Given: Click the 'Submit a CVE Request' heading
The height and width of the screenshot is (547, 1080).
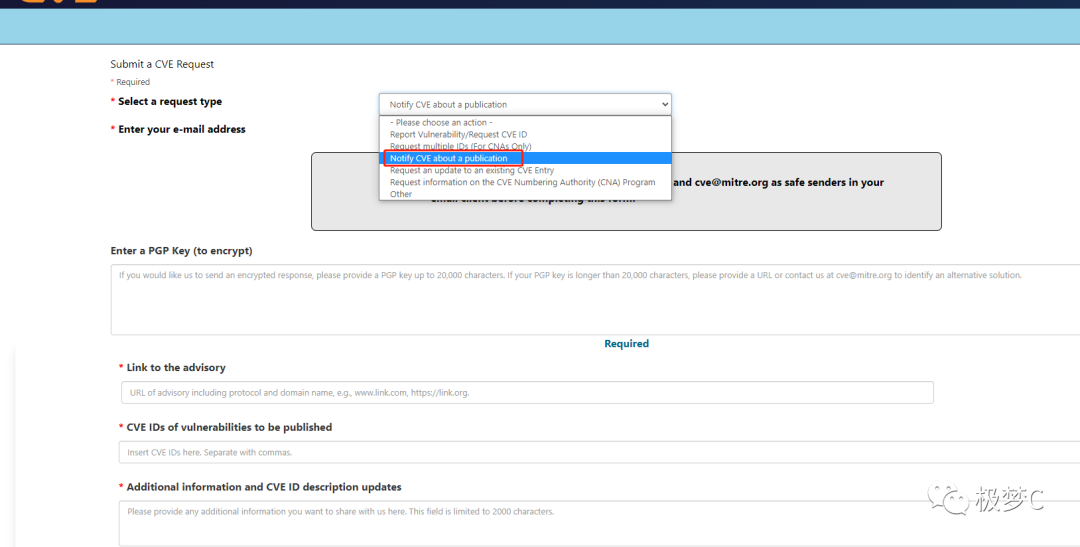Looking at the screenshot, I should tap(162, 64).
